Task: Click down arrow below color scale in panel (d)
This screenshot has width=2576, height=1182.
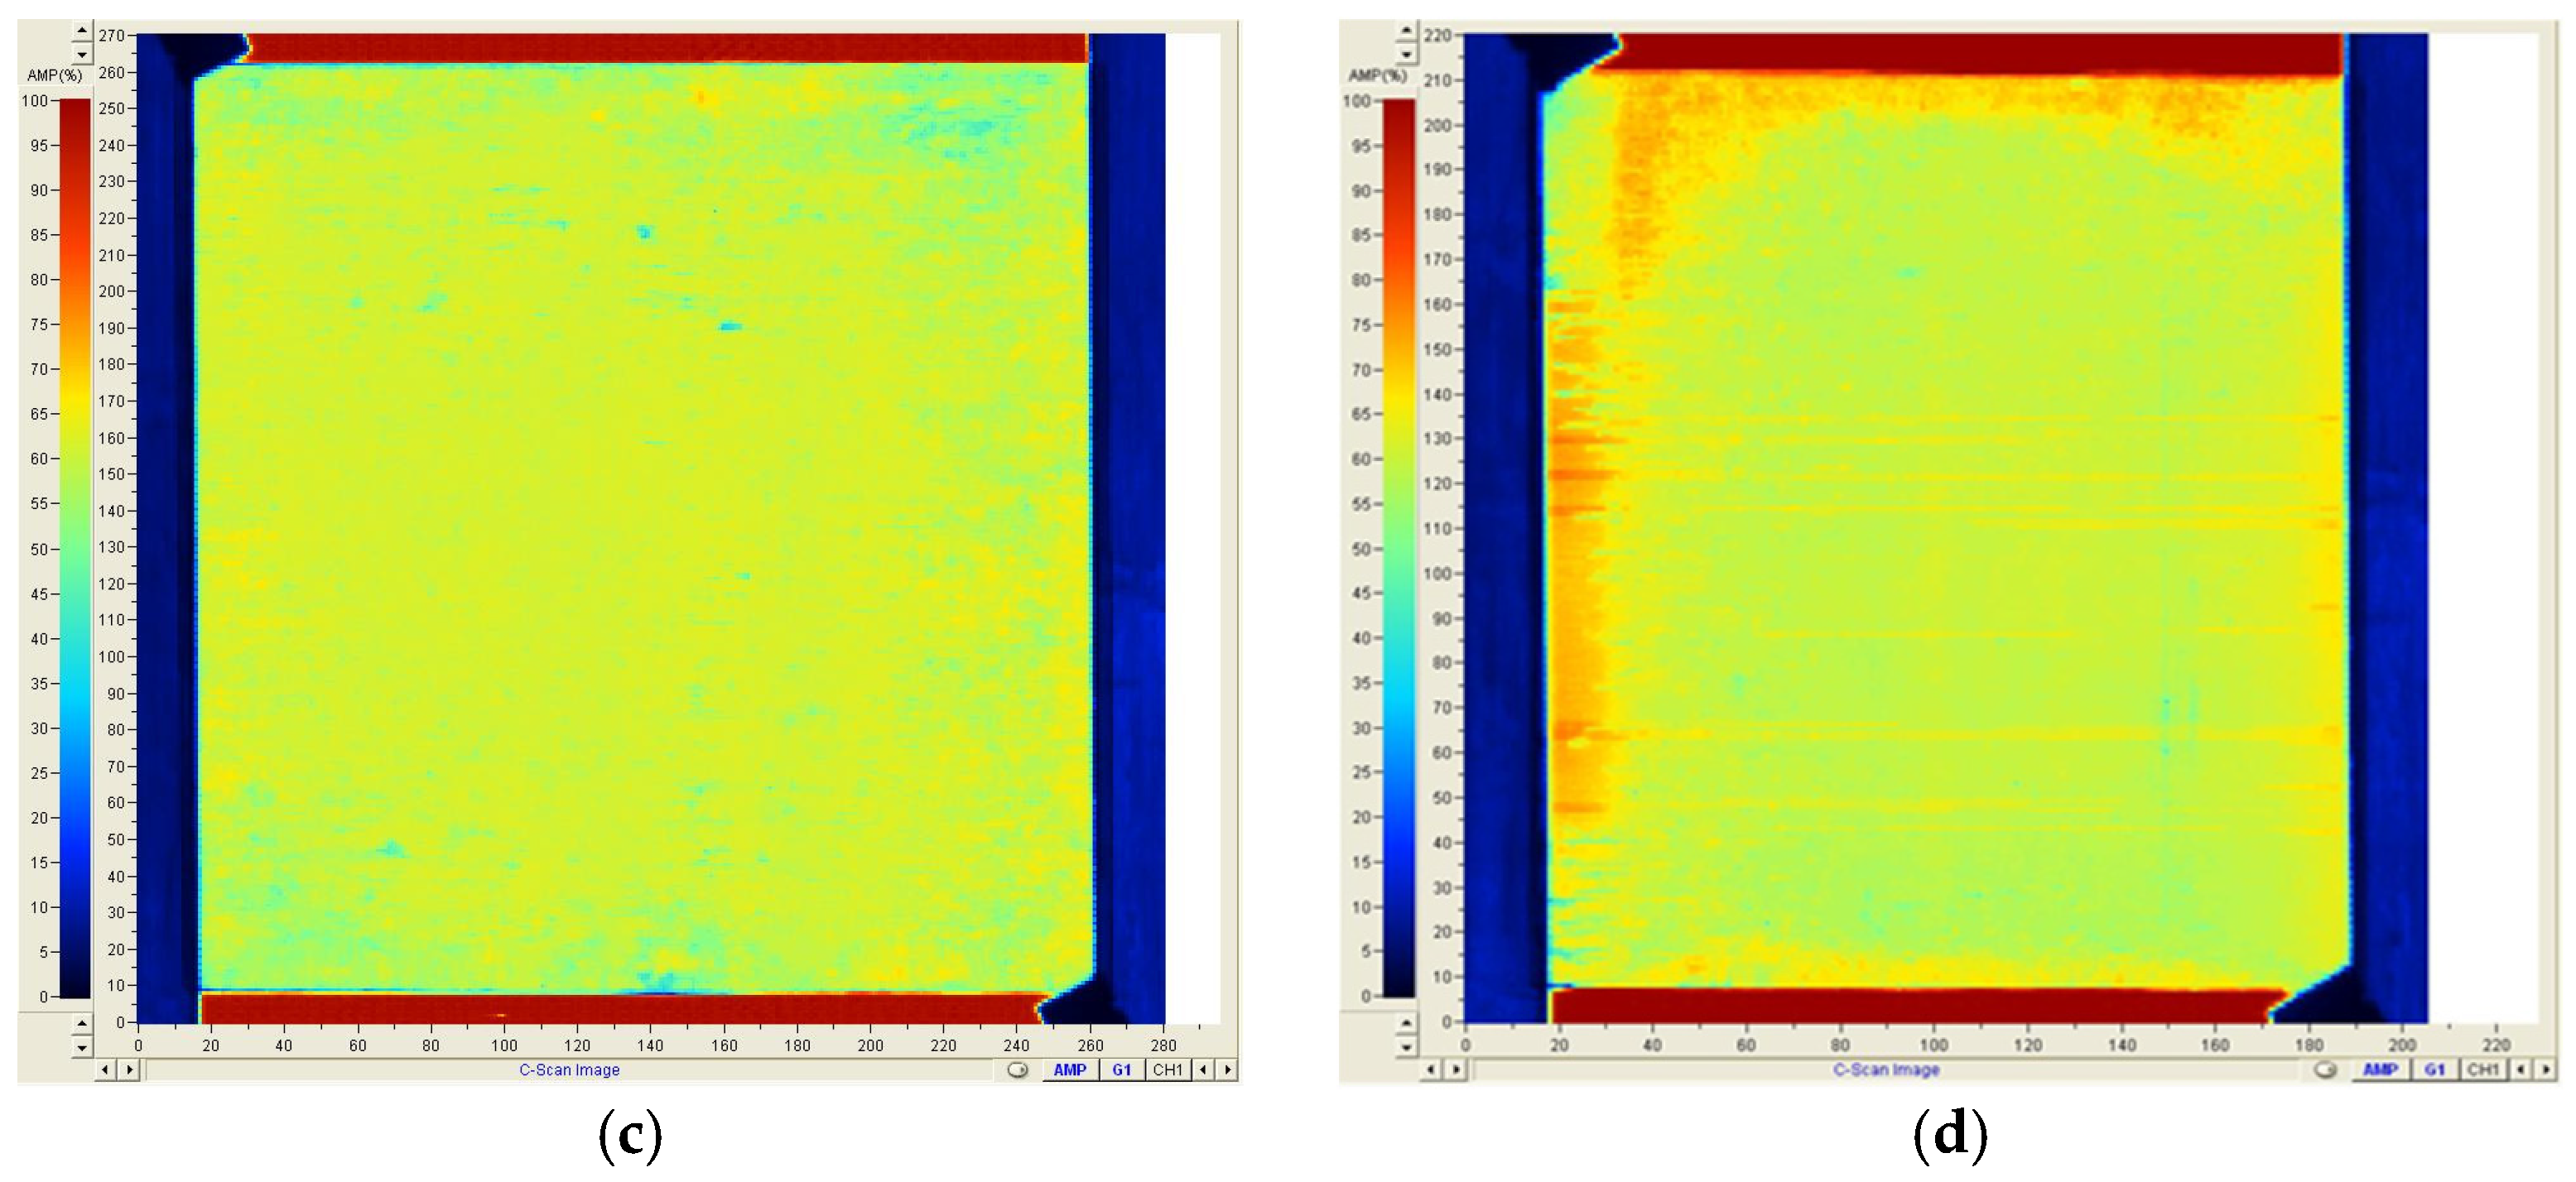Action: click(x=1406, y=1048)
